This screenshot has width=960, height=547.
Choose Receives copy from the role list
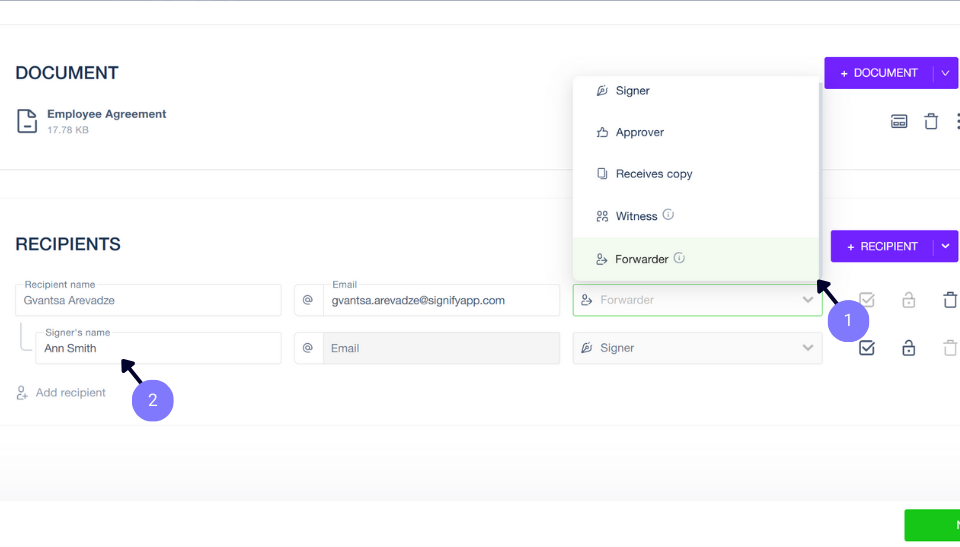point(696,174)
